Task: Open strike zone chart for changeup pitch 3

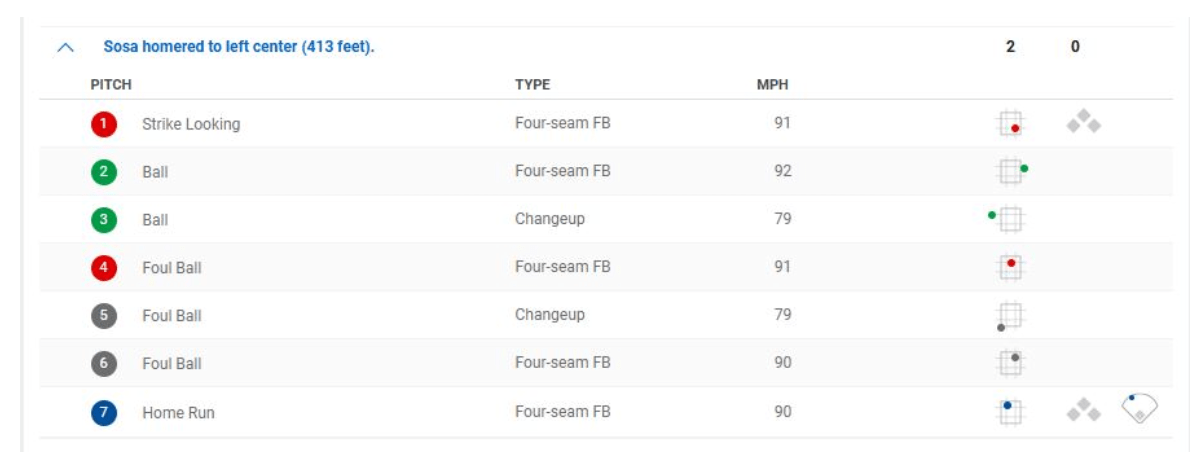Action: (1010, 219)
